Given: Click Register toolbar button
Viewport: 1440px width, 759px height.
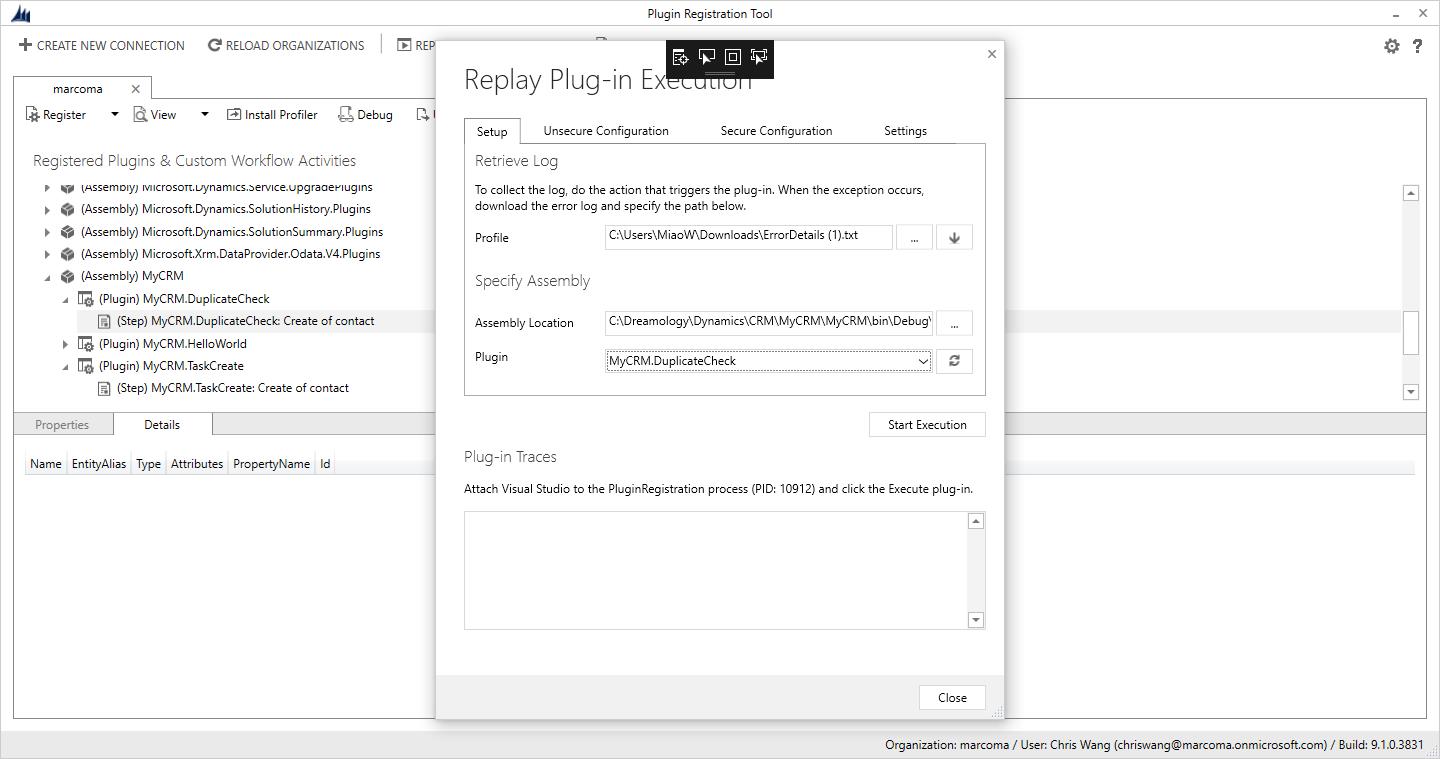Looking at the screenshot, I should [56, 115].
